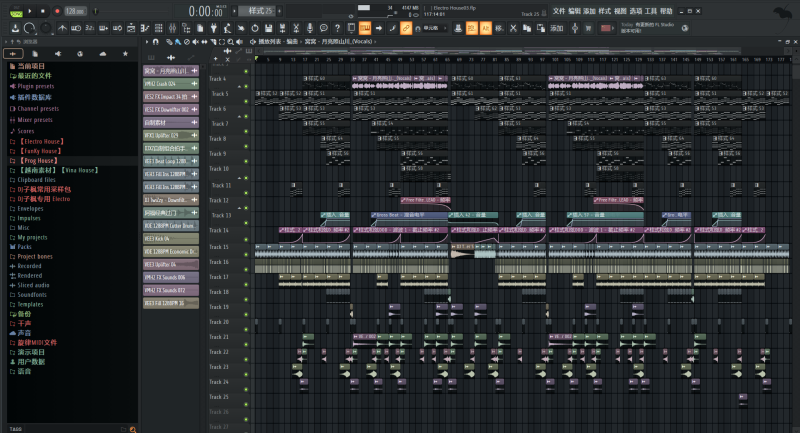Select the playlist magnet snap icon
Image resolution: width=800 pixels, height=433 pixels.
pos(156,42)
